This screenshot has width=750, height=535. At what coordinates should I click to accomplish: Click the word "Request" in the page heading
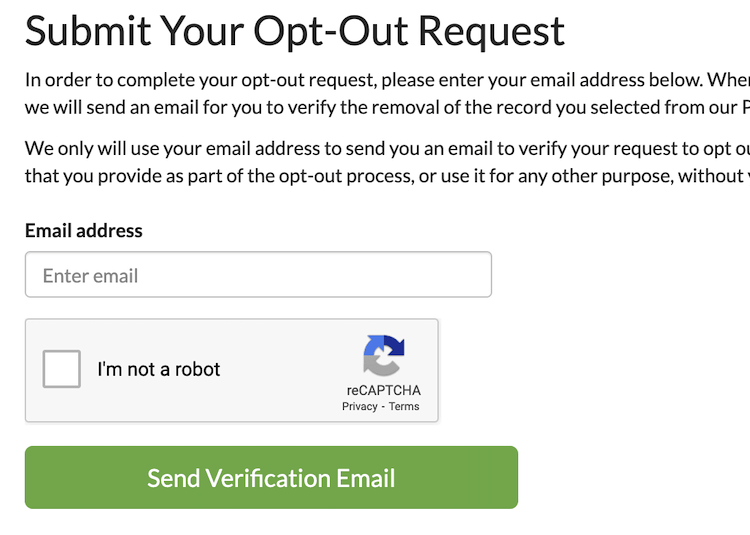tap(492, 31)
